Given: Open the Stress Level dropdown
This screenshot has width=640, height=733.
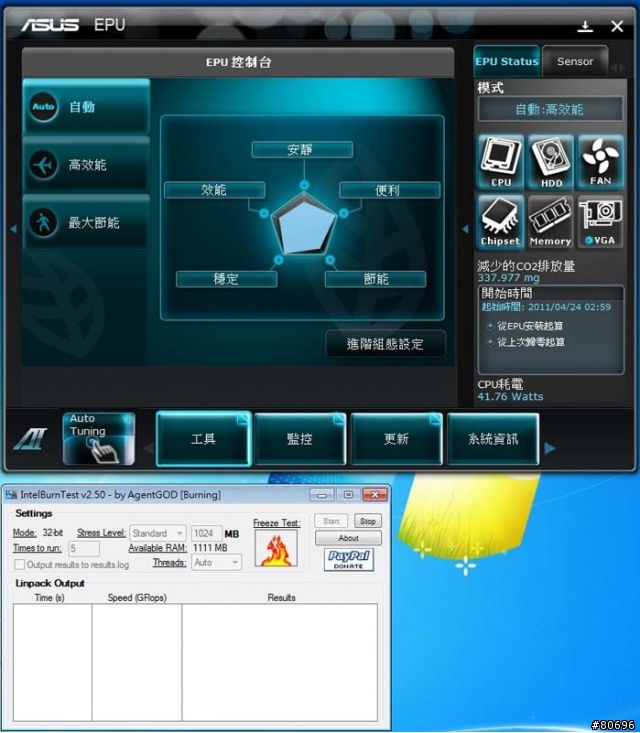Looking at the screenshot, I should pyautogui.click(x=158, y=533).
